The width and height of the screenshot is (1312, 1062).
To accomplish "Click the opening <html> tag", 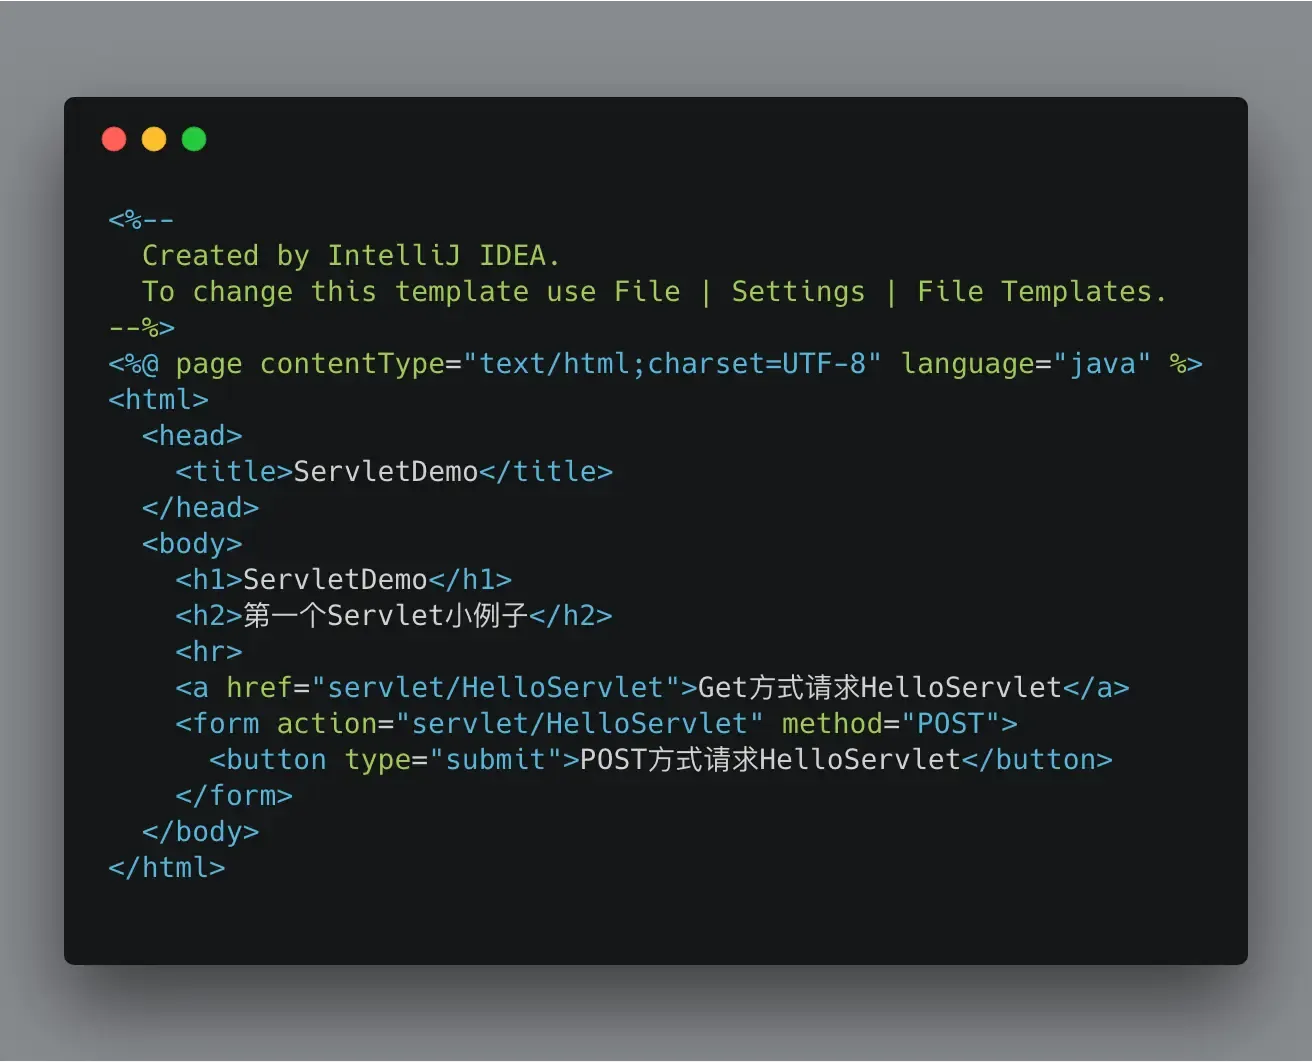I will click(x=158, y=400).
